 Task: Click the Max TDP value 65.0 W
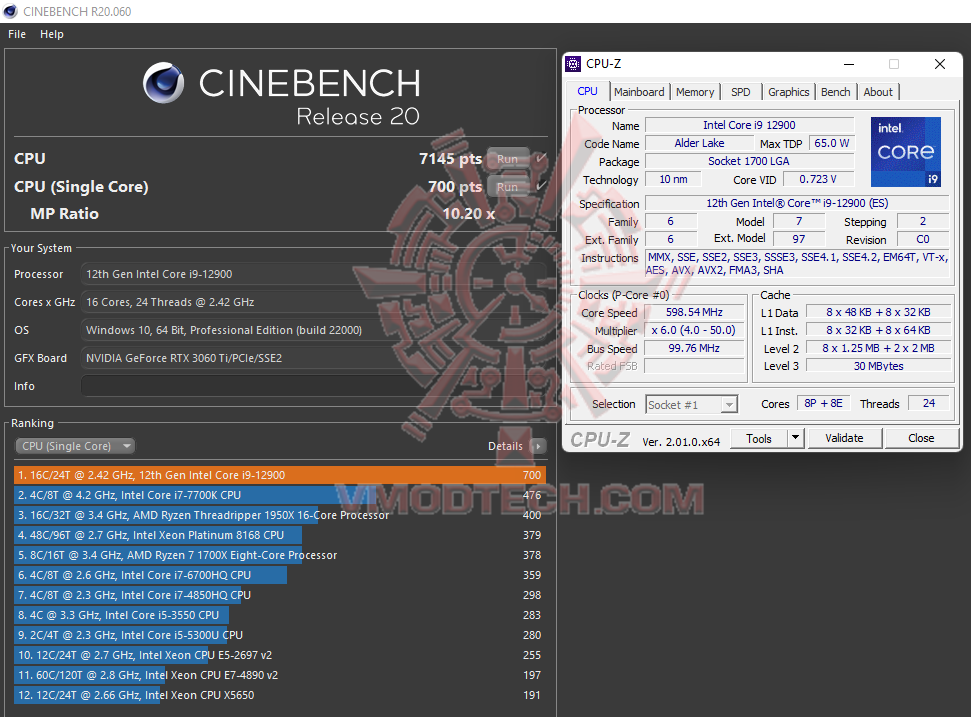pos(832,143)
